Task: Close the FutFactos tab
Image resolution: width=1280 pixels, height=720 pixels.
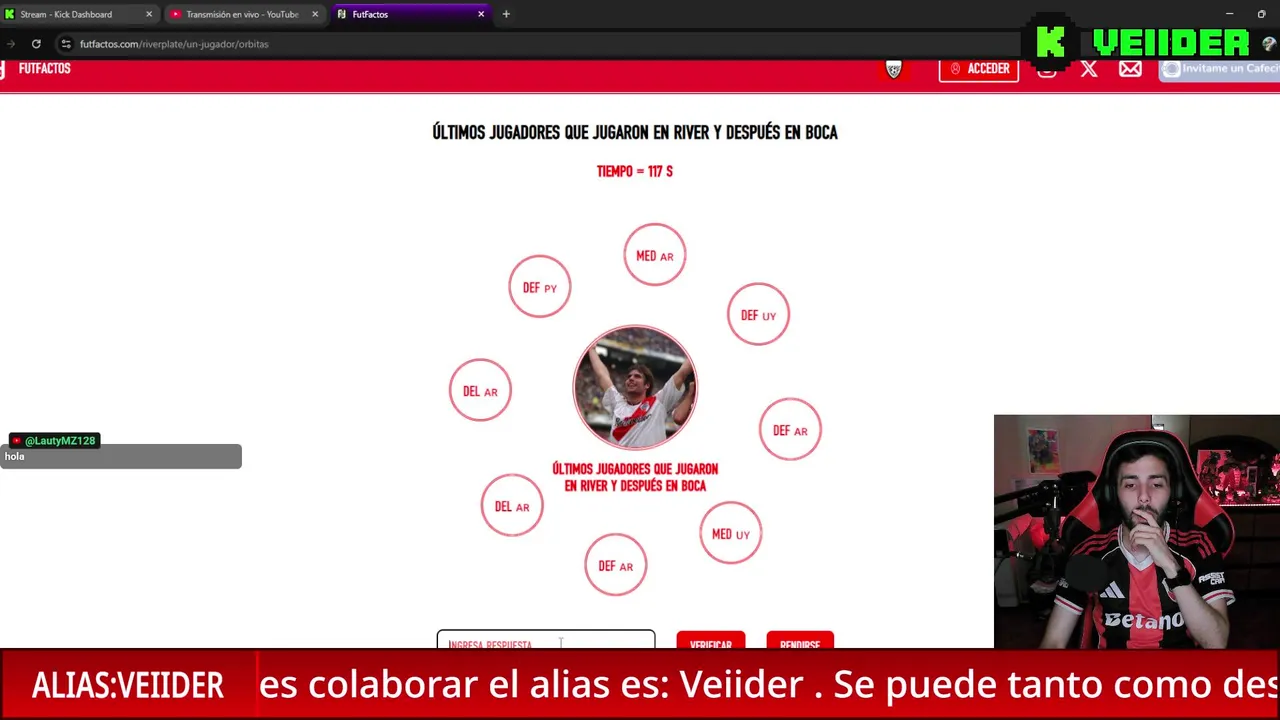Action: (481, 14)
